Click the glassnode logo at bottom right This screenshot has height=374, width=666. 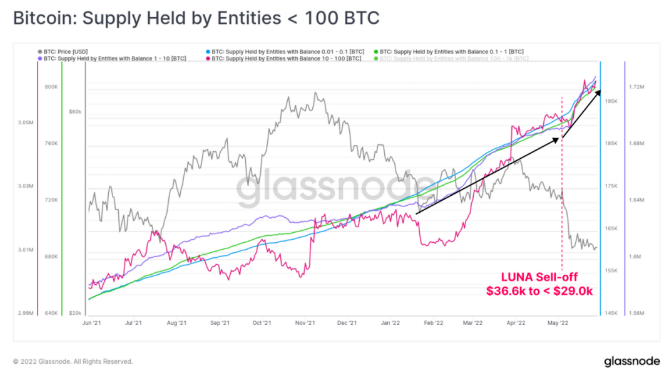632,361
